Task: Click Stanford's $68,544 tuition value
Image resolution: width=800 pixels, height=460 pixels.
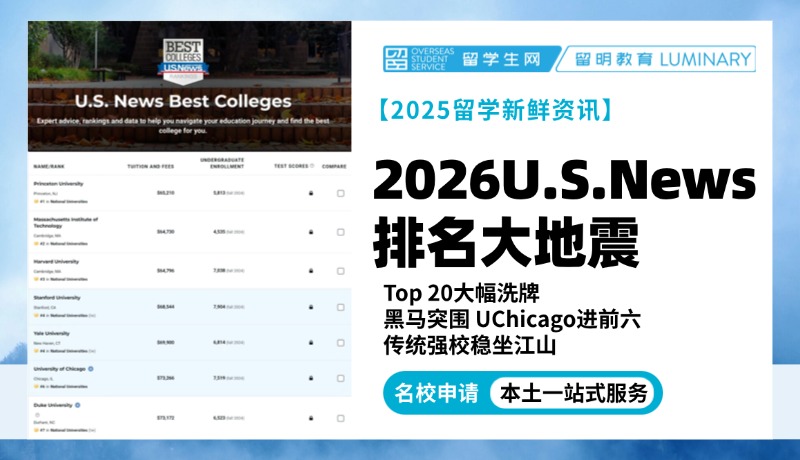Action: [x=165, y=306]
